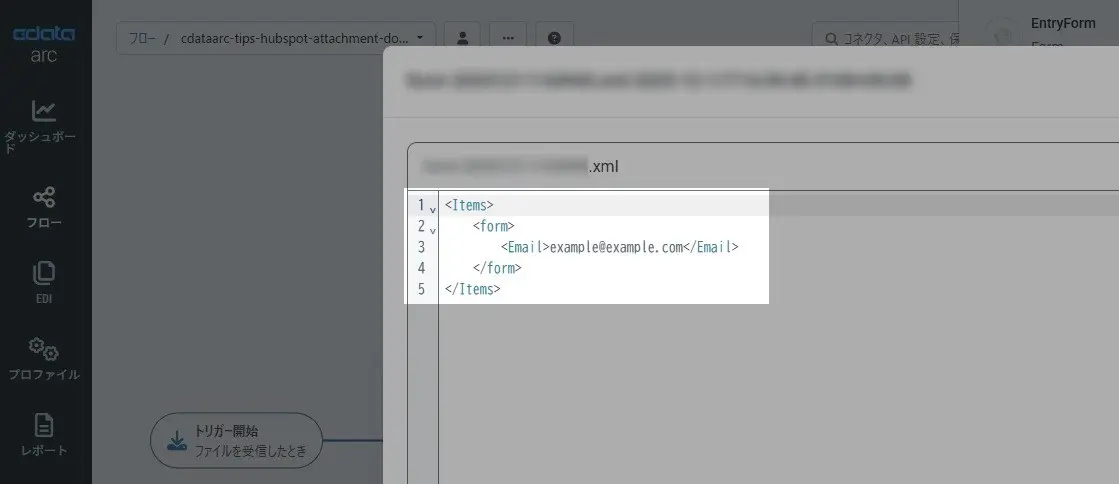Click the CData Arc logo
Image resolution: width=1119 pixels, height=484 pixels.
point(44,44)
